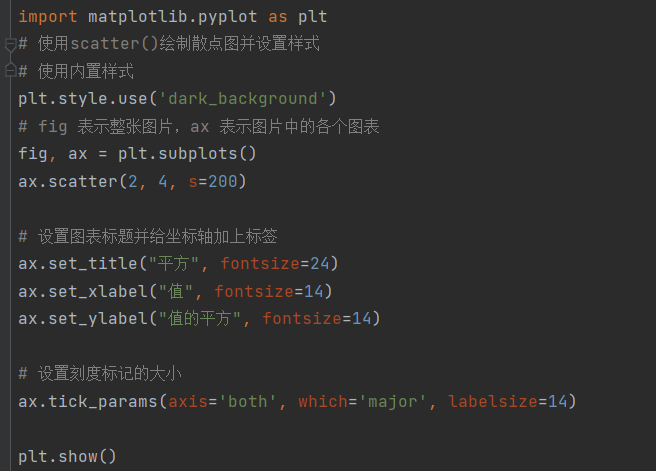Click the axis='both' argument
This screenshot has height=471, width=656.
click(222, 402)
